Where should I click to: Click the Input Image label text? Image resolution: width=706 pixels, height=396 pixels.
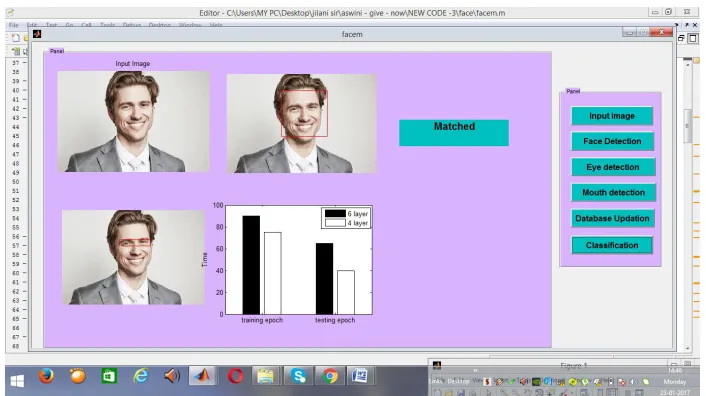click(x=133, y=64)
